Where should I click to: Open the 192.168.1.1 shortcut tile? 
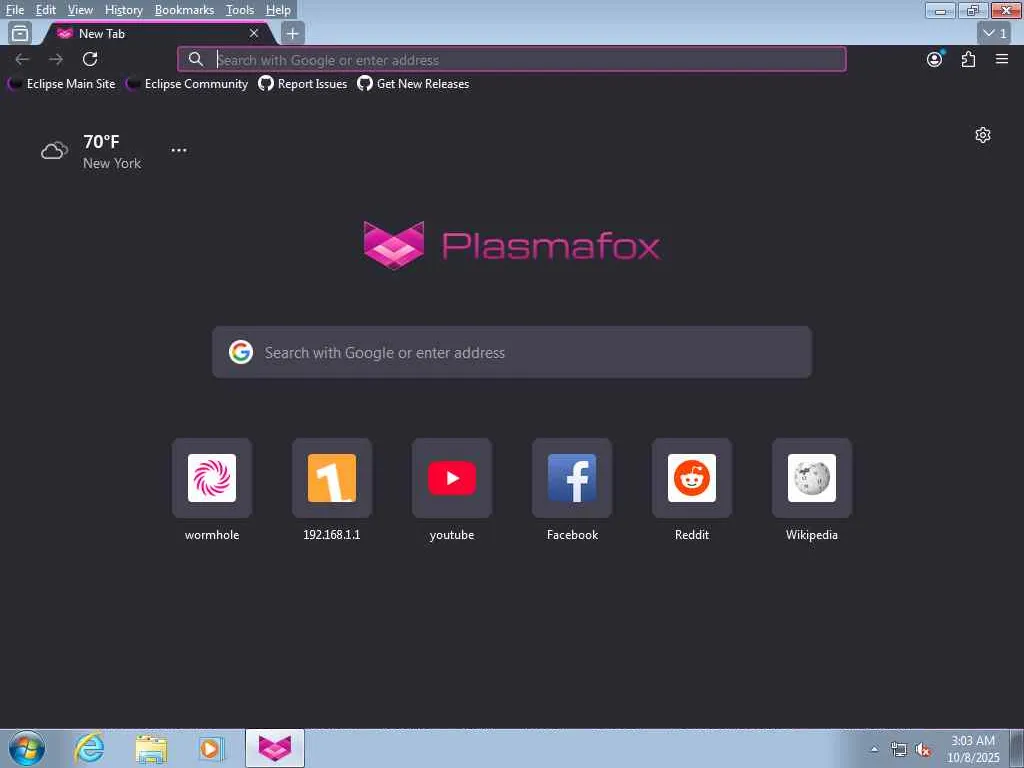332,478
